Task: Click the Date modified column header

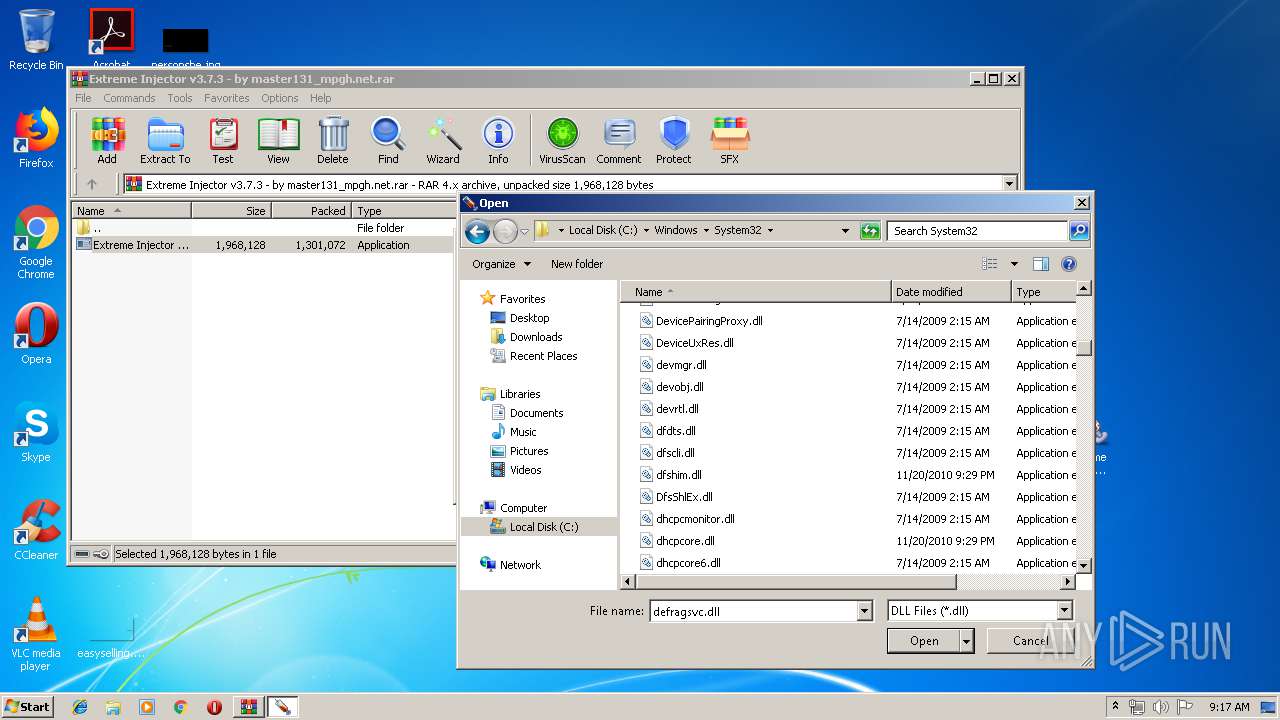Action: point(951,292)
